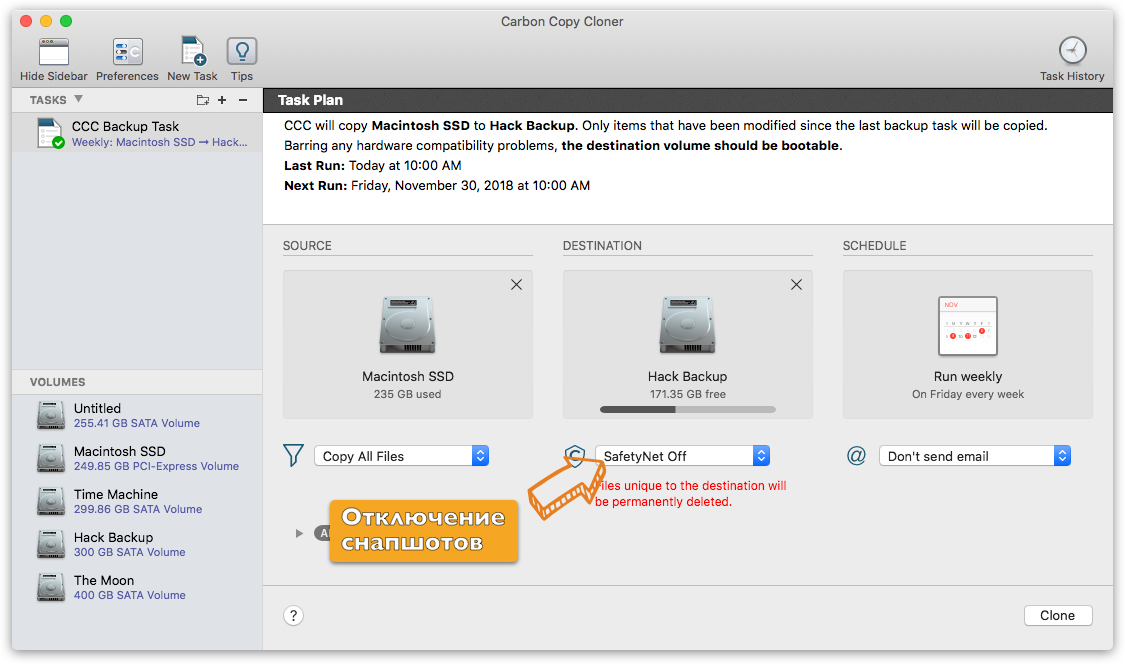Open the Tips lightbulb icon
The width and height of the screenshot is (1125, 664).
point(242,52)
